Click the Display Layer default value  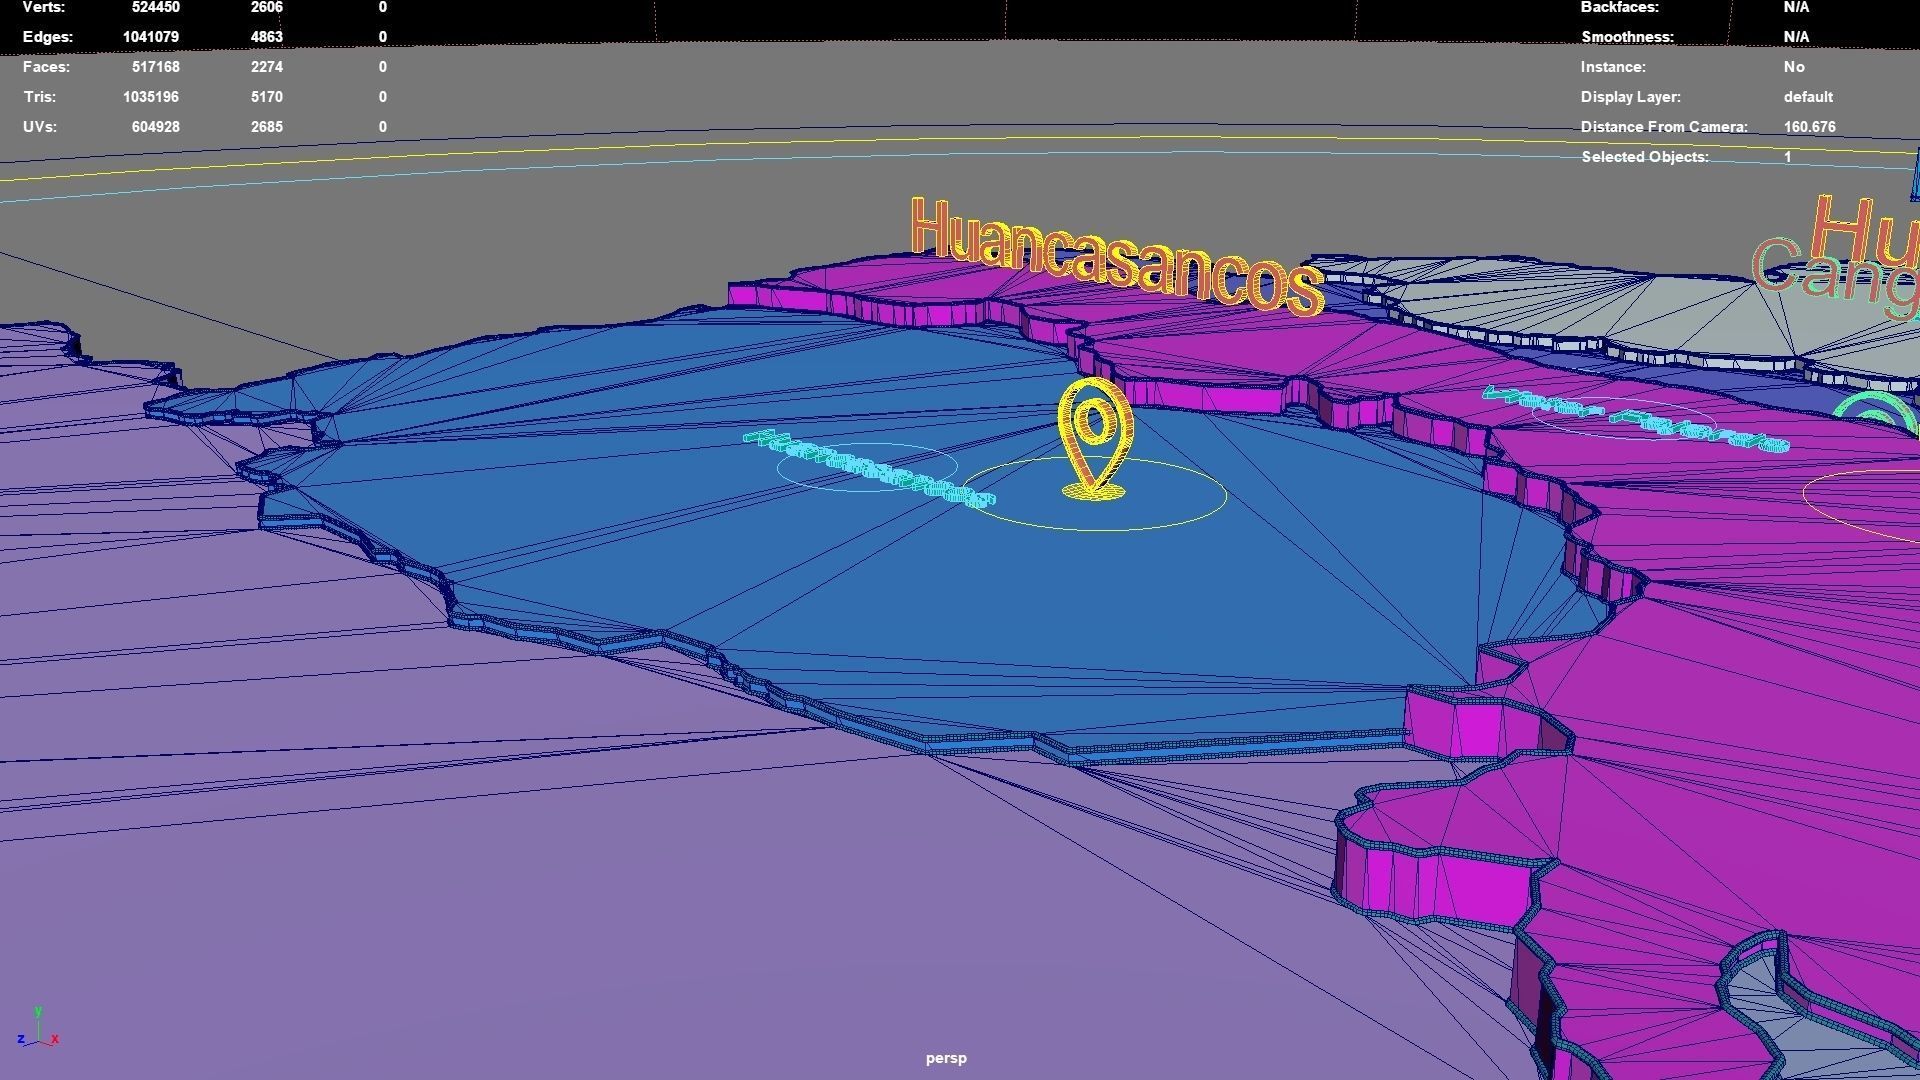click(1807, 97)
